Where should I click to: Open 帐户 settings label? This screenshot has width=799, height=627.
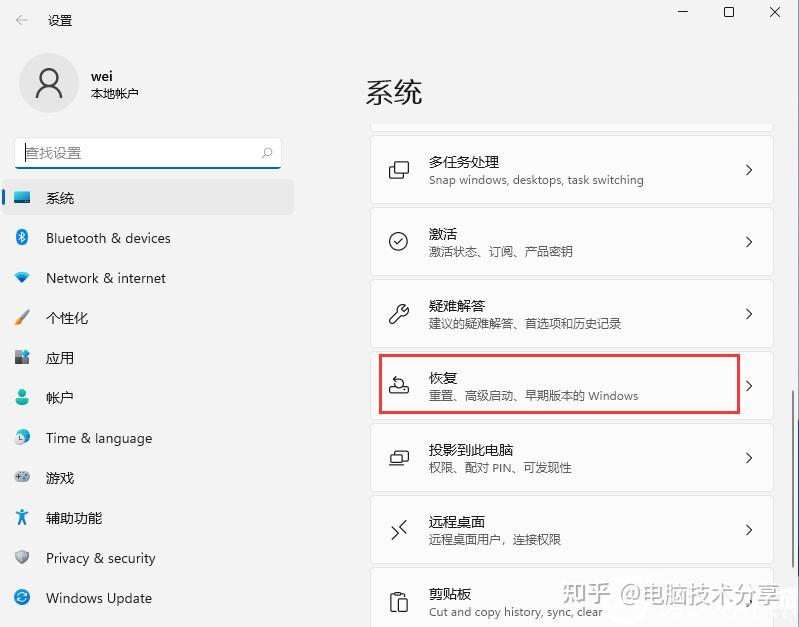(60, 398)
